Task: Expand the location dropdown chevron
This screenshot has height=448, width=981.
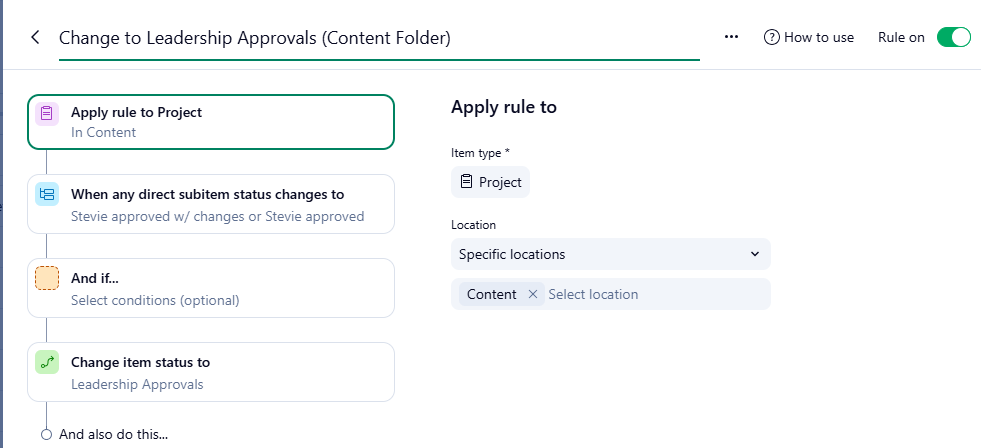Action: pyautogui.click(x=755, y=254)
